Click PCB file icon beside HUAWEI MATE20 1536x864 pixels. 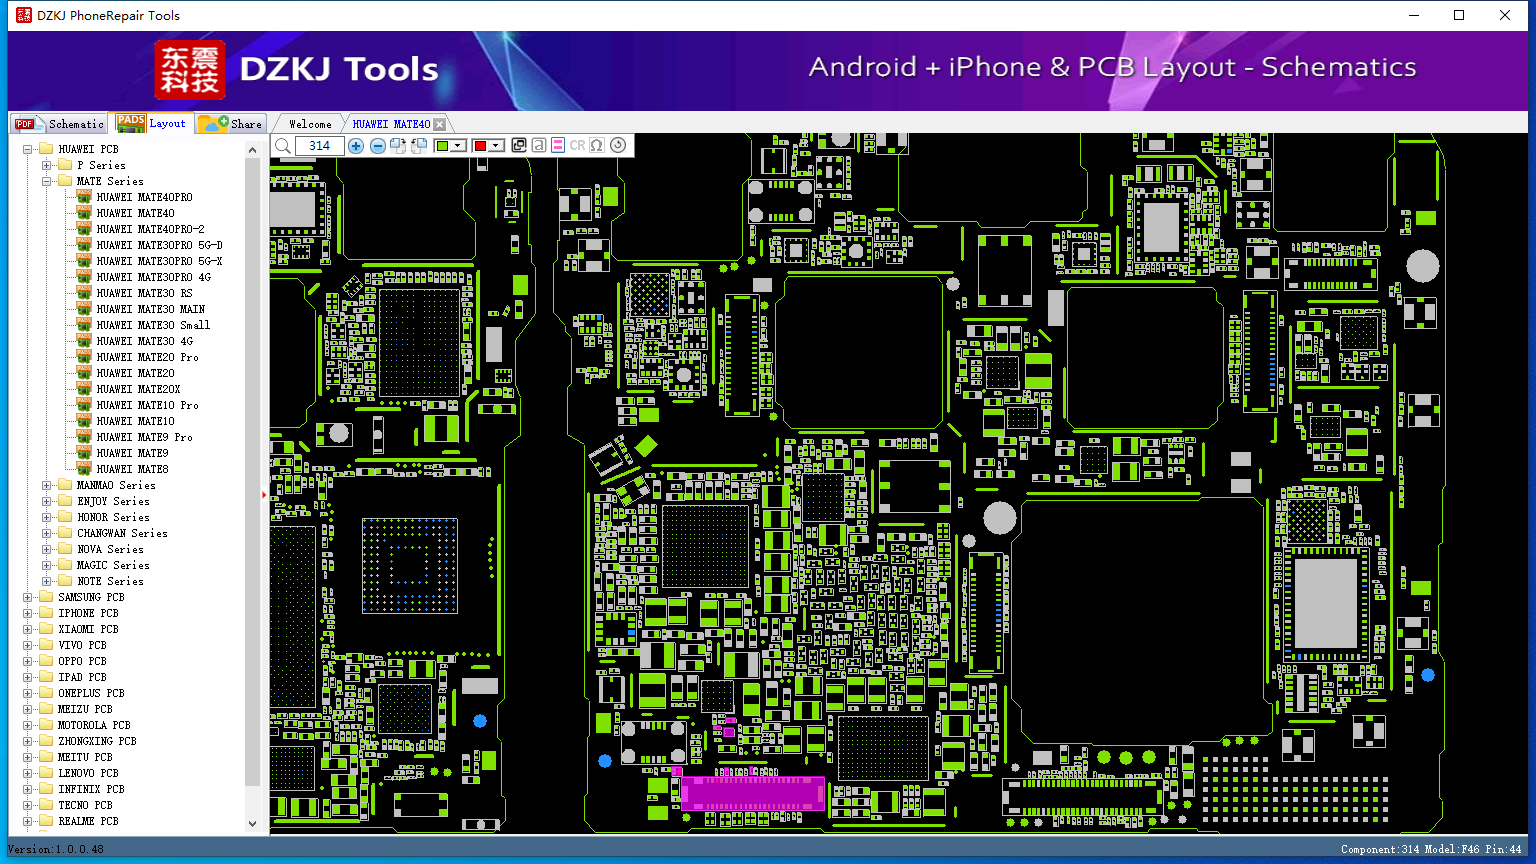pyautogui.click(x=84, y=373)
